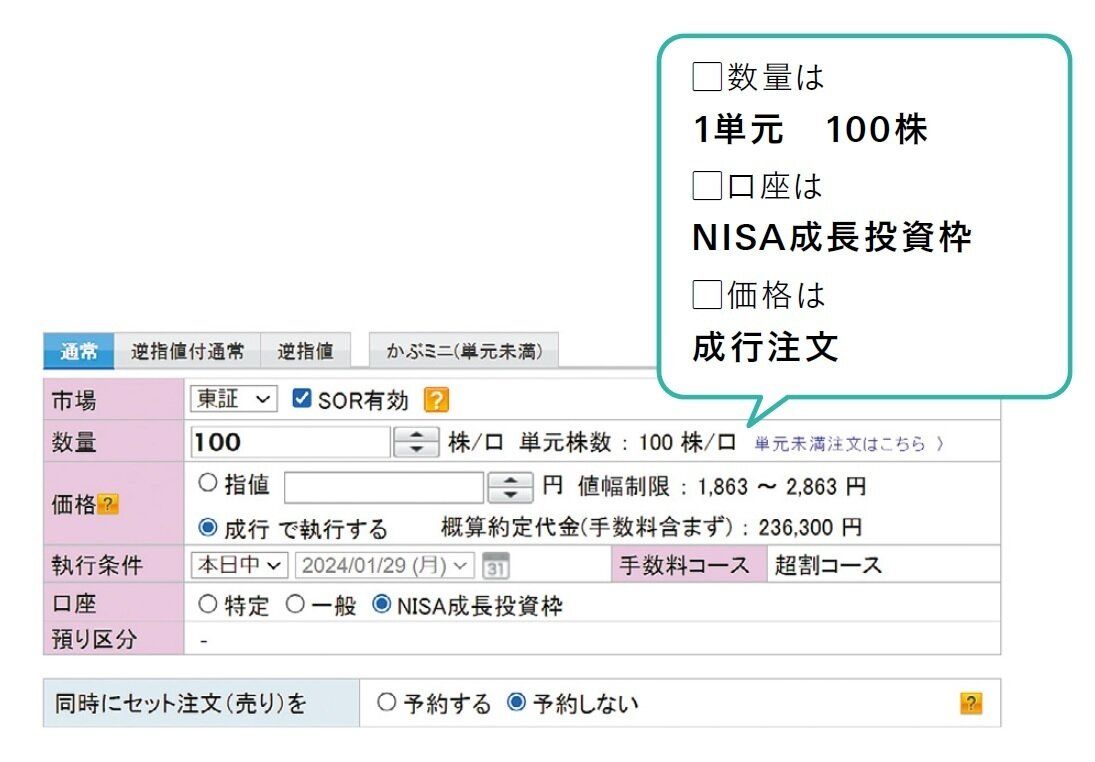1095x762 pixels.
Task: Choose the 特定 account radio button
Action: coord(208,605)
